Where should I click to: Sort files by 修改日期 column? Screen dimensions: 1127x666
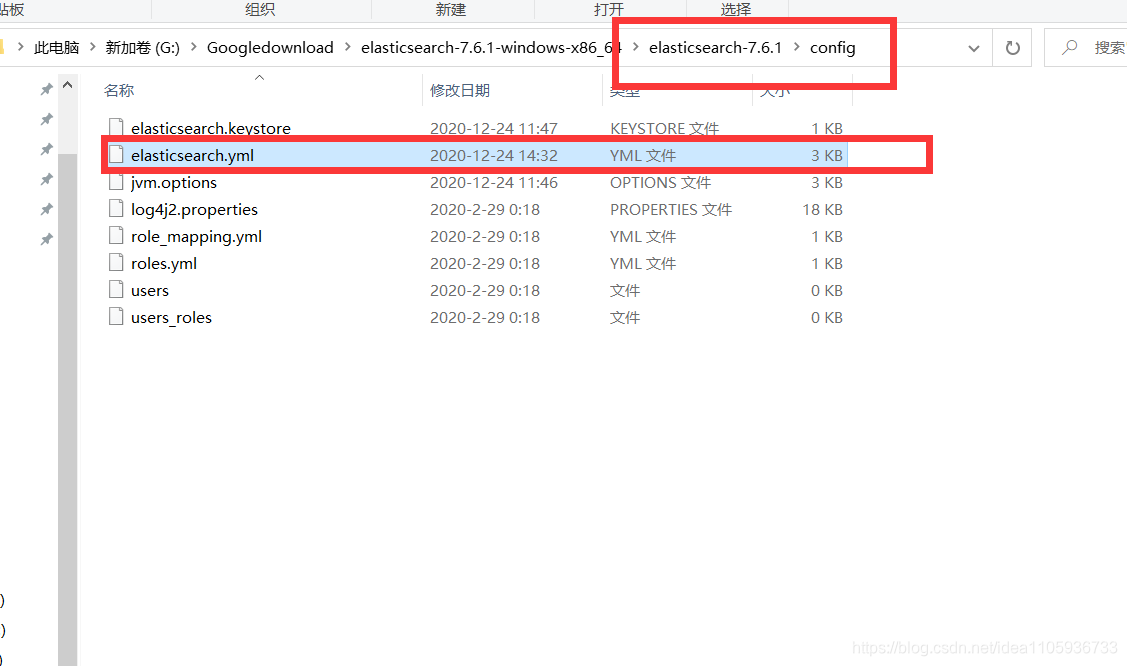pyautogui.click(x=460, y=91)
